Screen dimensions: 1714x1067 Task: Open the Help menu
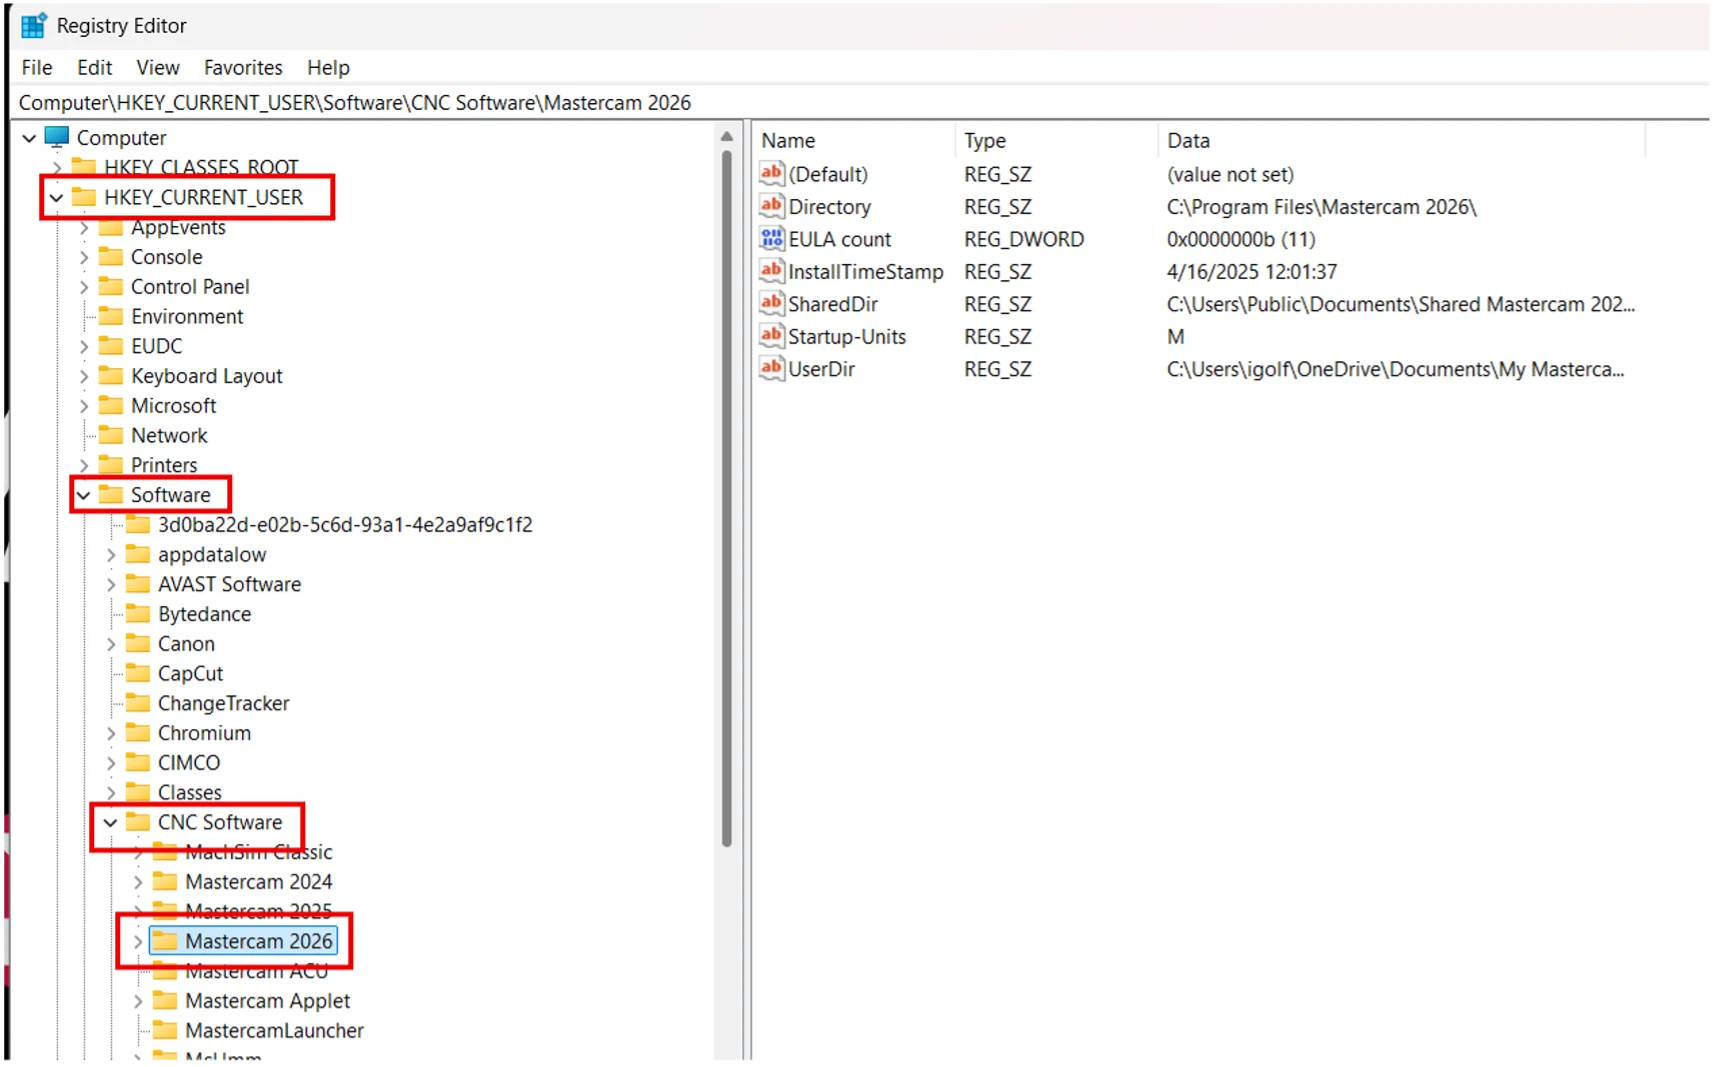click(328, 67)
